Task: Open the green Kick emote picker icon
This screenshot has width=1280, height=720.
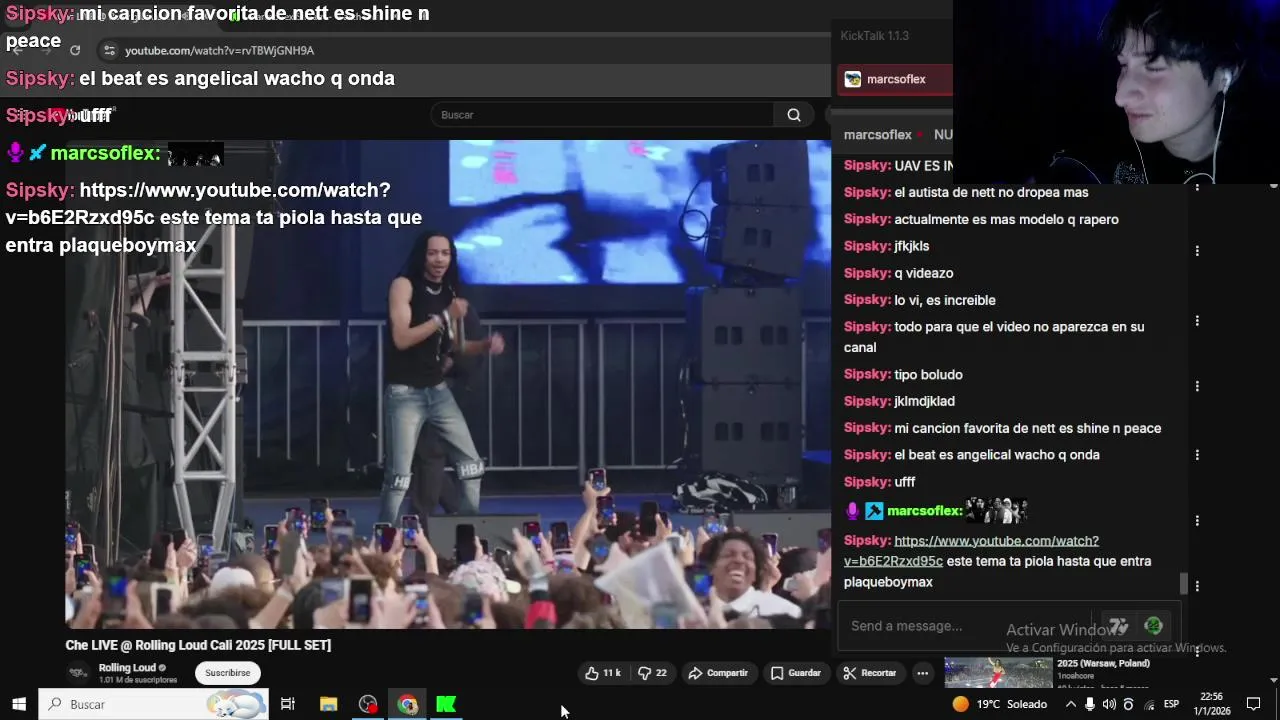Action: coord(1153,626)
